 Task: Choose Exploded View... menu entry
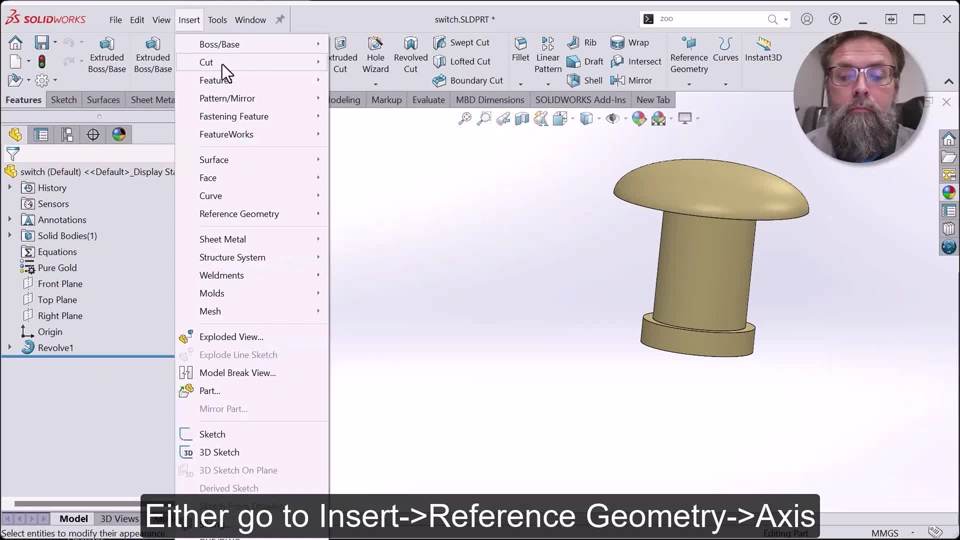(252, 336)
